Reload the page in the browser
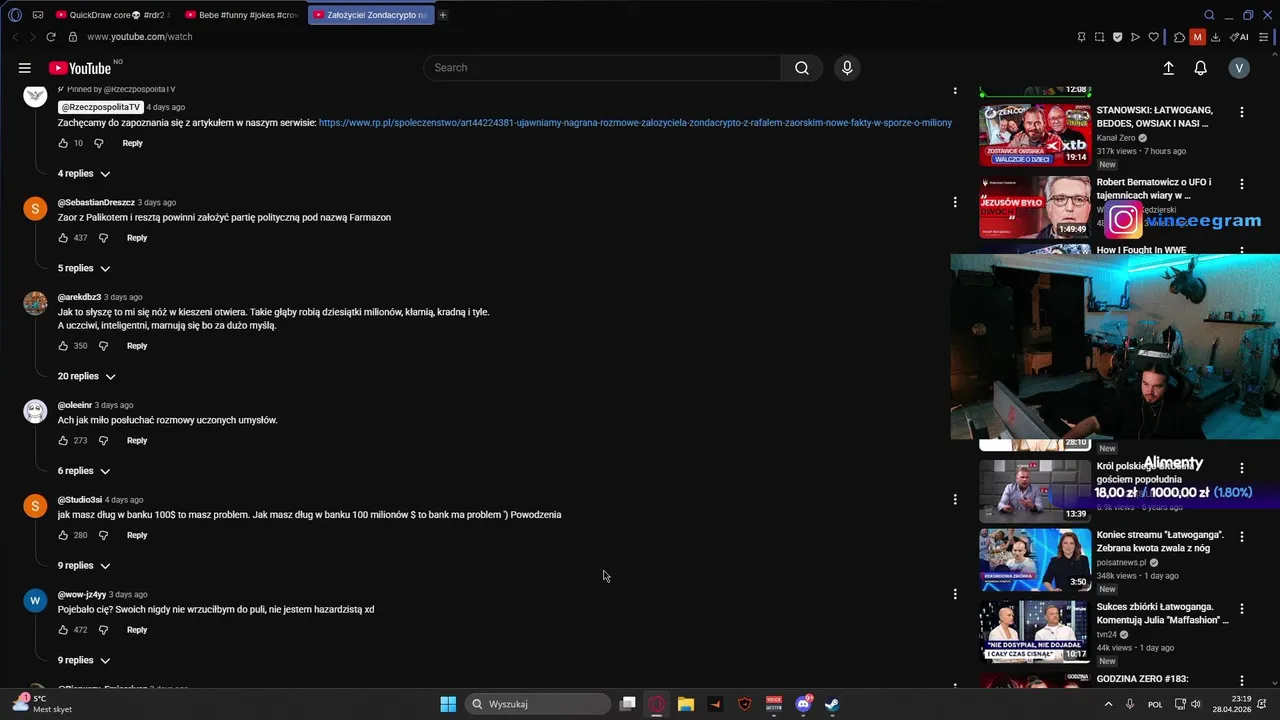The width and height of the screenshot is (1280, 720). 51,37
